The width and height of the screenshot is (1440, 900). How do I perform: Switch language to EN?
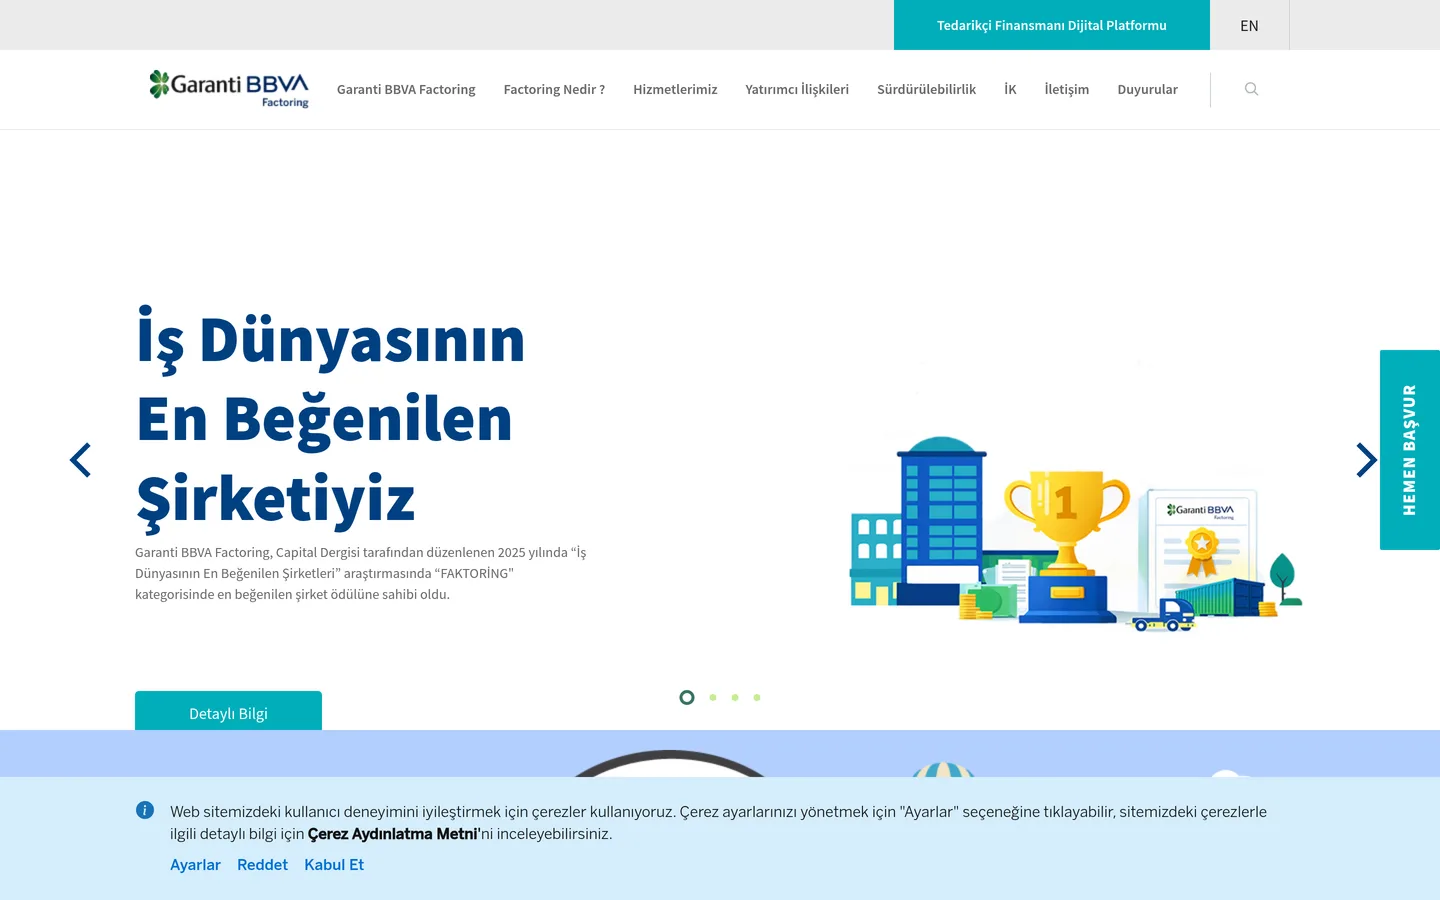tap(1249, 25)
